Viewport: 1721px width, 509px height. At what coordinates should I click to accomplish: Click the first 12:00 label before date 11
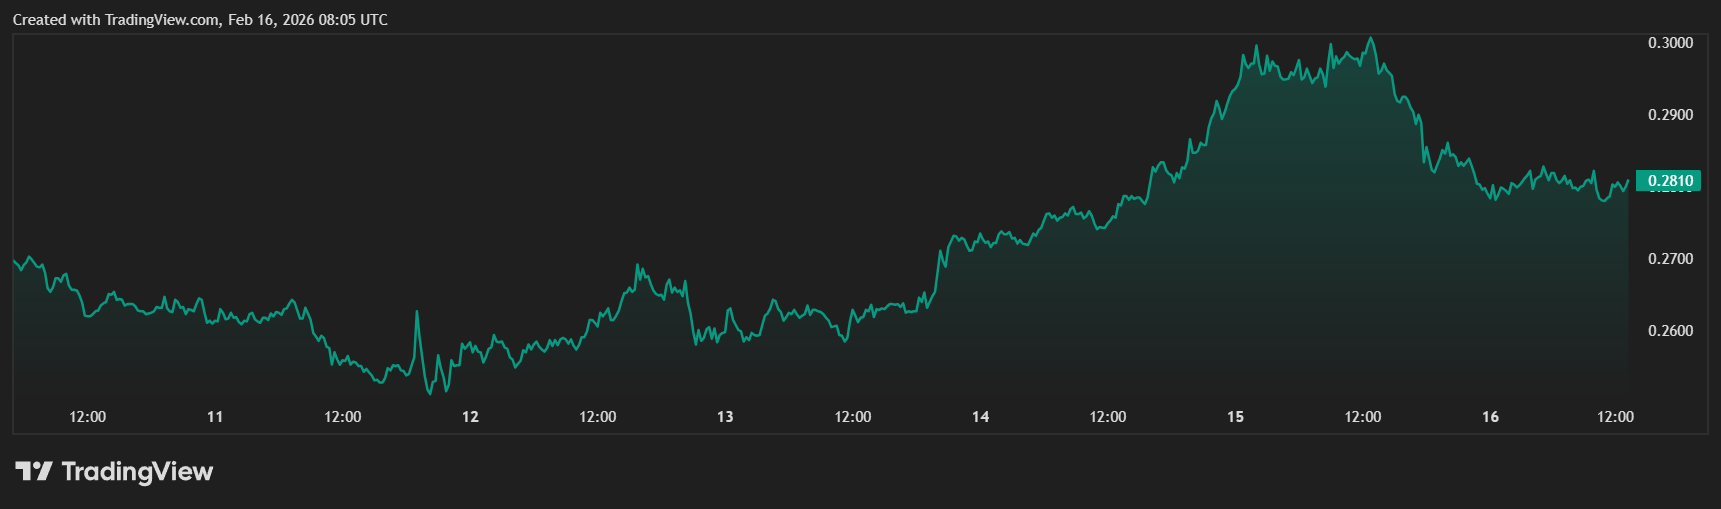point(88,417)
